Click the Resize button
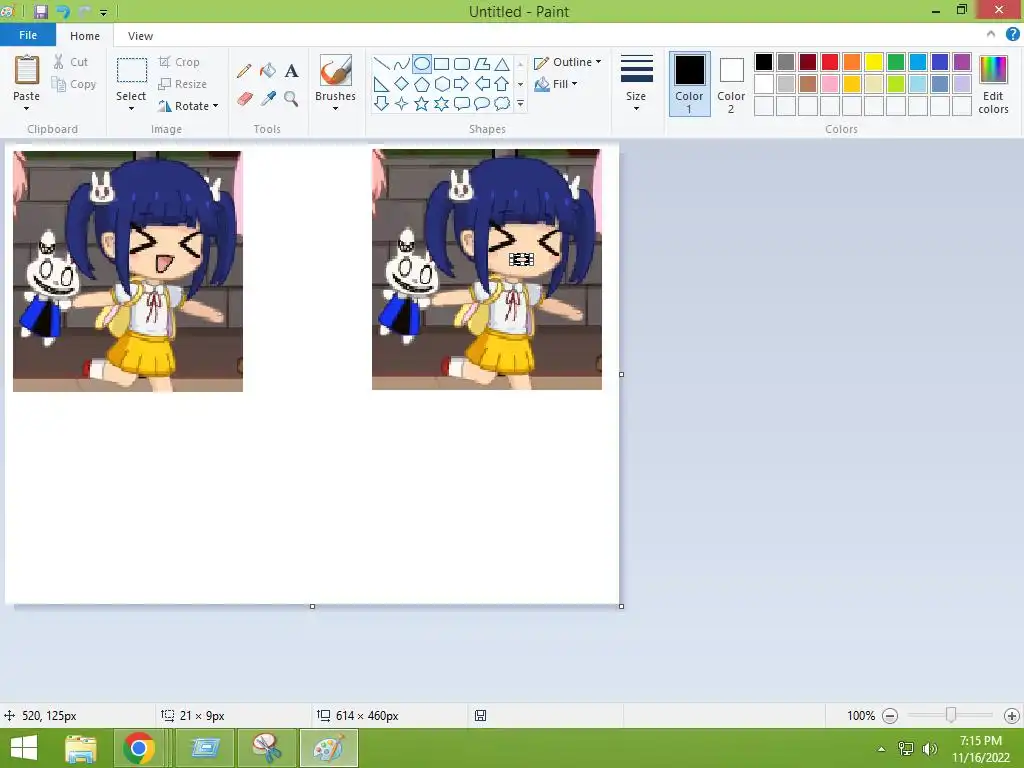Image resolution: width=1024 pixels, height=768 pixels. [x=183, y=84]
